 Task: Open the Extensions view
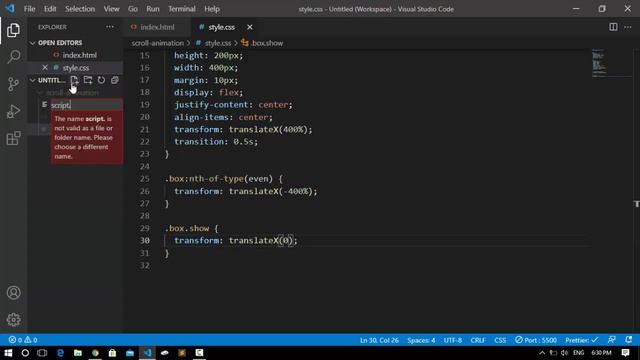13,138
